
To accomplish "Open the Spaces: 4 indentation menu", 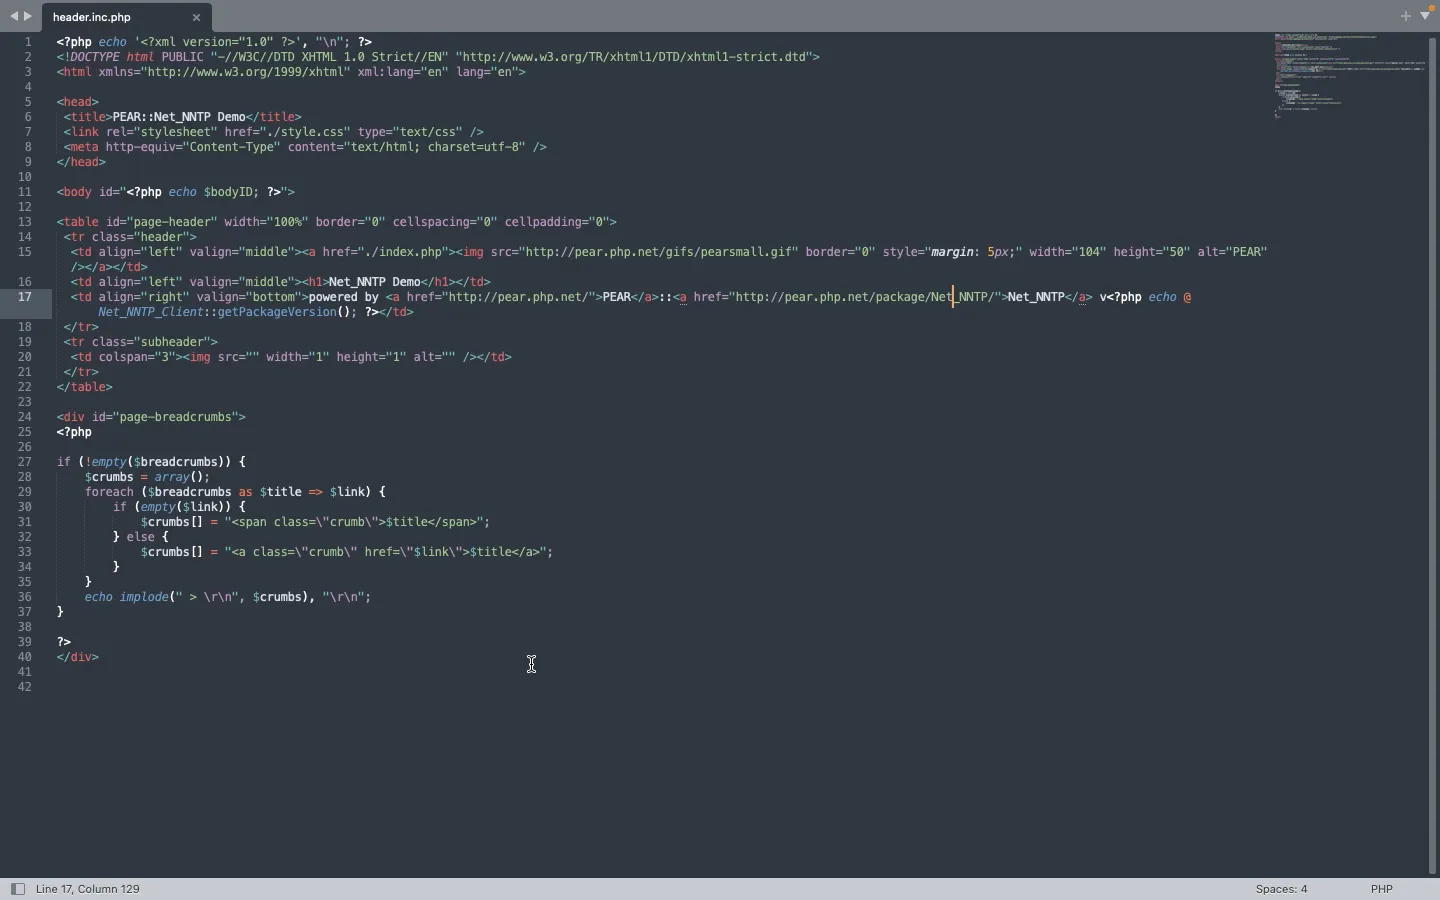I will tap(1282, 889).
